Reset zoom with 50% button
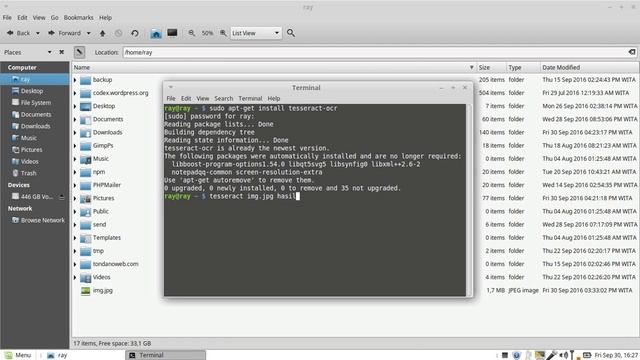The image size is (640, 360). point(207,33)
